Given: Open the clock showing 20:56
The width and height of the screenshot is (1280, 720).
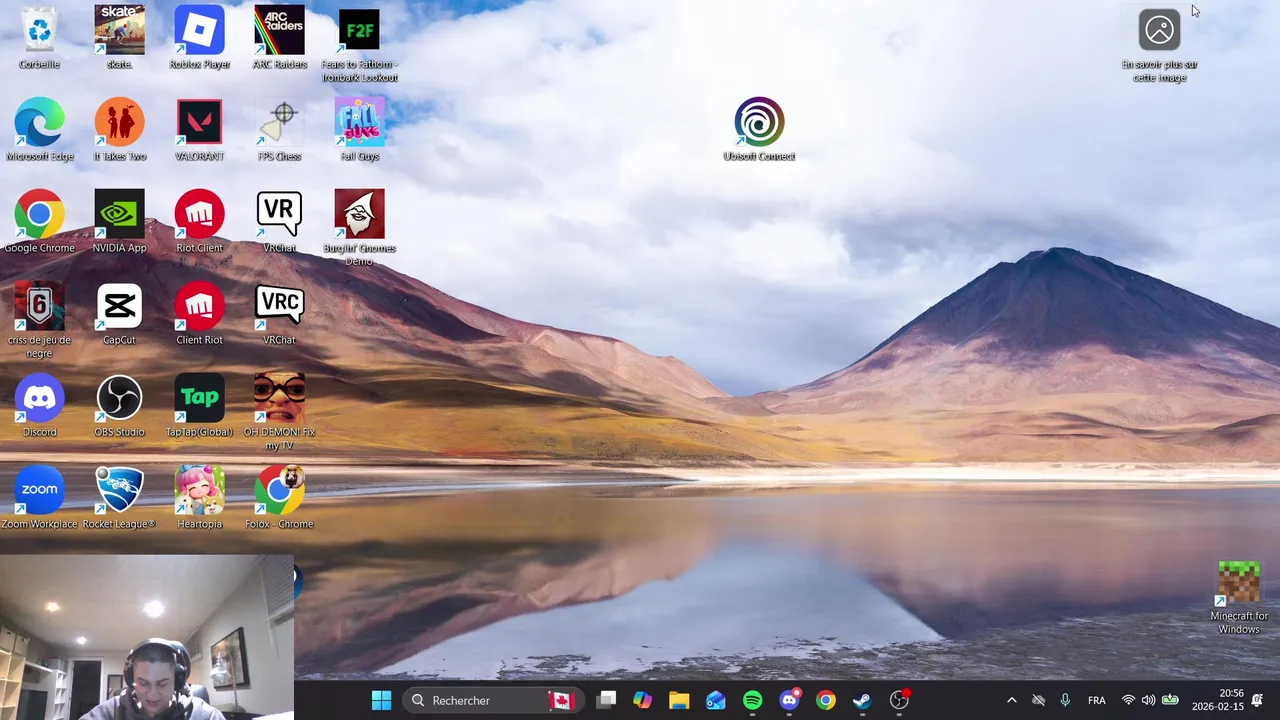Looking at the screenshot, I should [1217, 700].
